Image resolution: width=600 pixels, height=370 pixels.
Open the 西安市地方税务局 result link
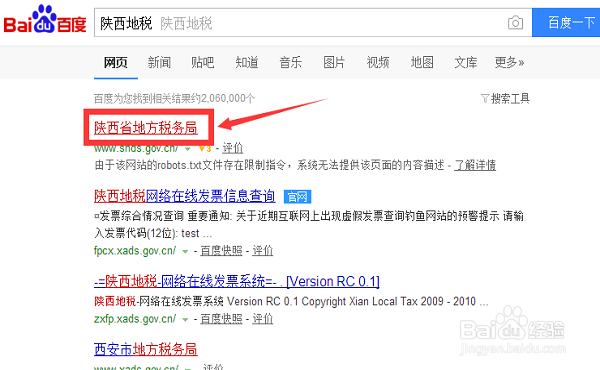point(146,349)
